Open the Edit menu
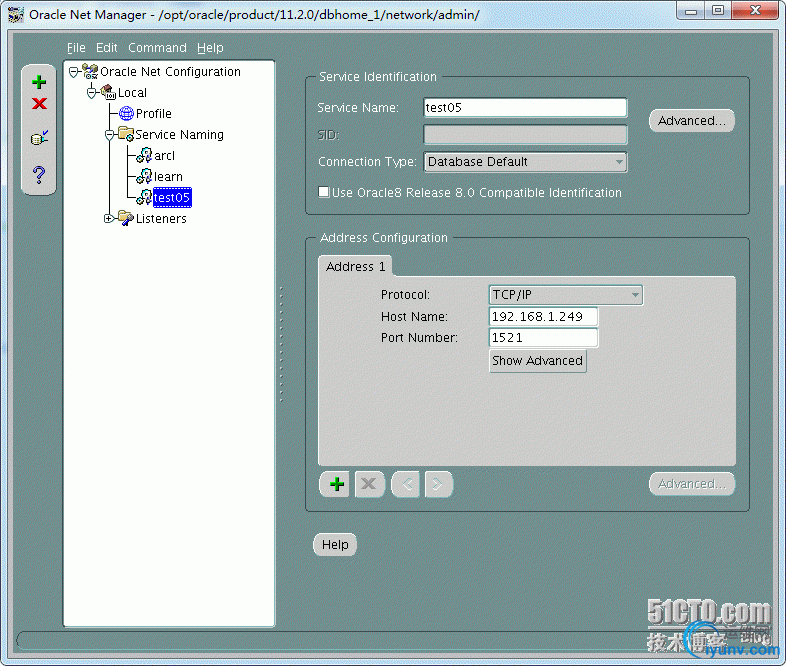Image resolution: width=786 pixels, height=666 pixels. pyautogui.click(x=106, y=48)
